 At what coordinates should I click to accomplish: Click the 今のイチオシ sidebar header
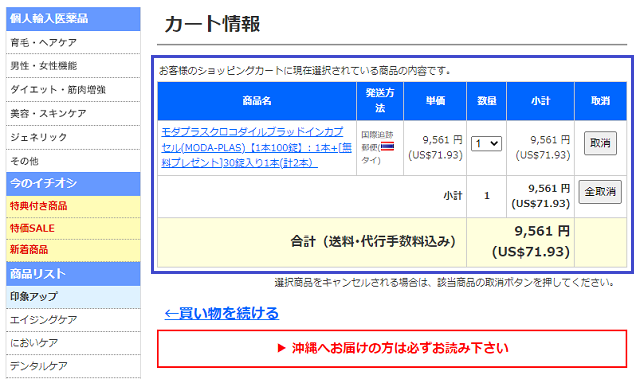pyautogui.click(x=73, y=184)
